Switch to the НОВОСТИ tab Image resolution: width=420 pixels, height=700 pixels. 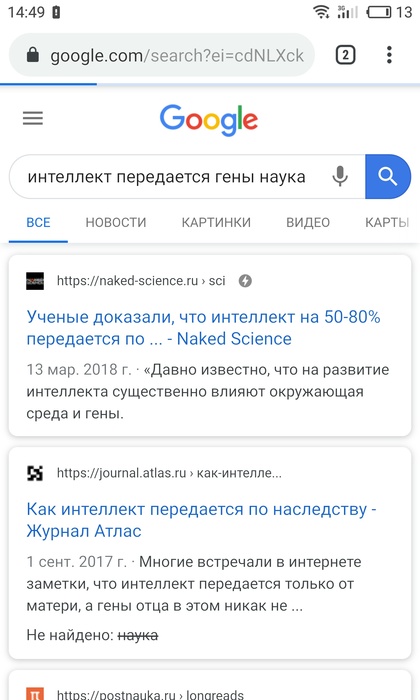coord(116,222)
